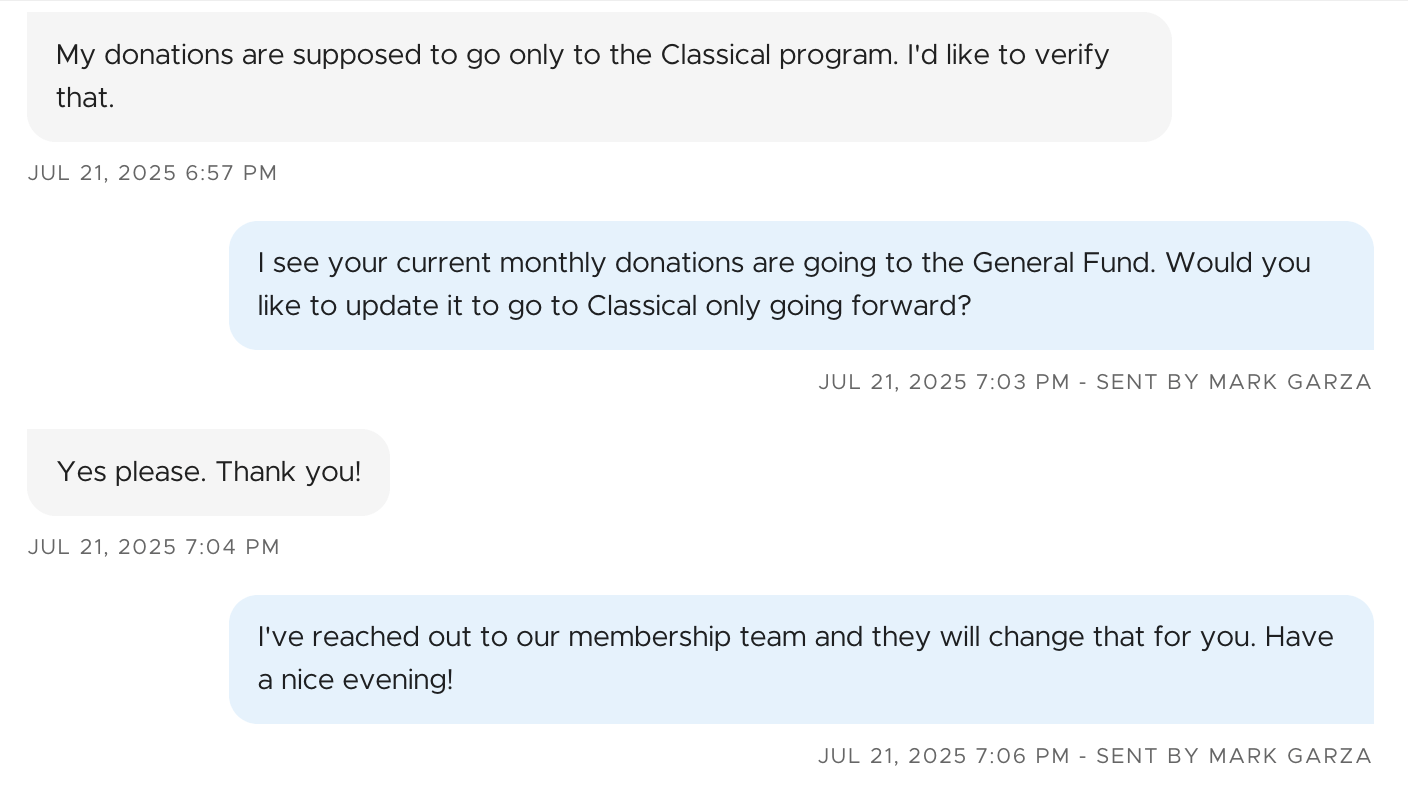Click the 7:06 PM sent timestamp
This screenshot has width=1408, height=800.
tap(944, 756)
